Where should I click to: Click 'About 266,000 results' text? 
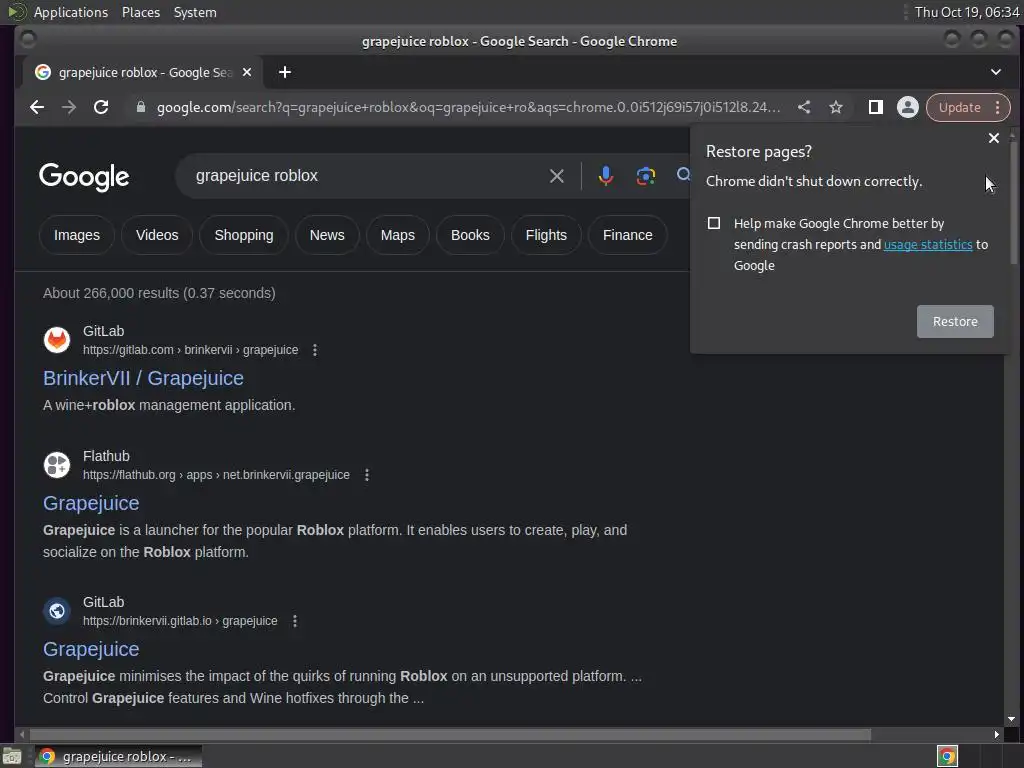click(159, 293)
